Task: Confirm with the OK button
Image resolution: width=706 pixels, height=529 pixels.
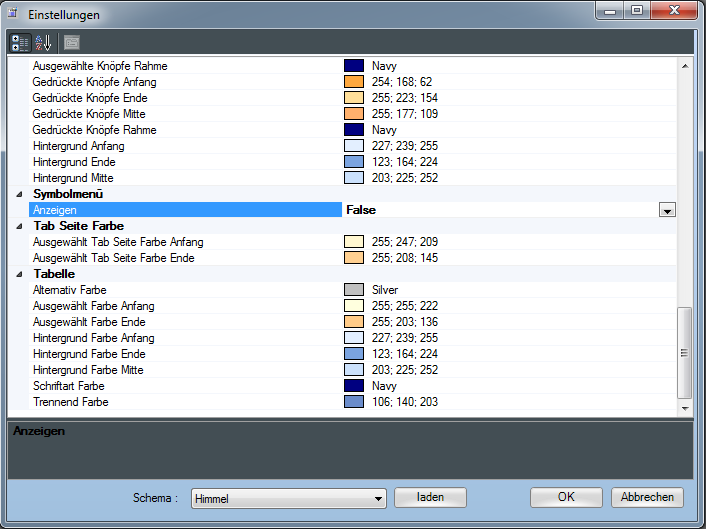Action: (x=566, y=497)
